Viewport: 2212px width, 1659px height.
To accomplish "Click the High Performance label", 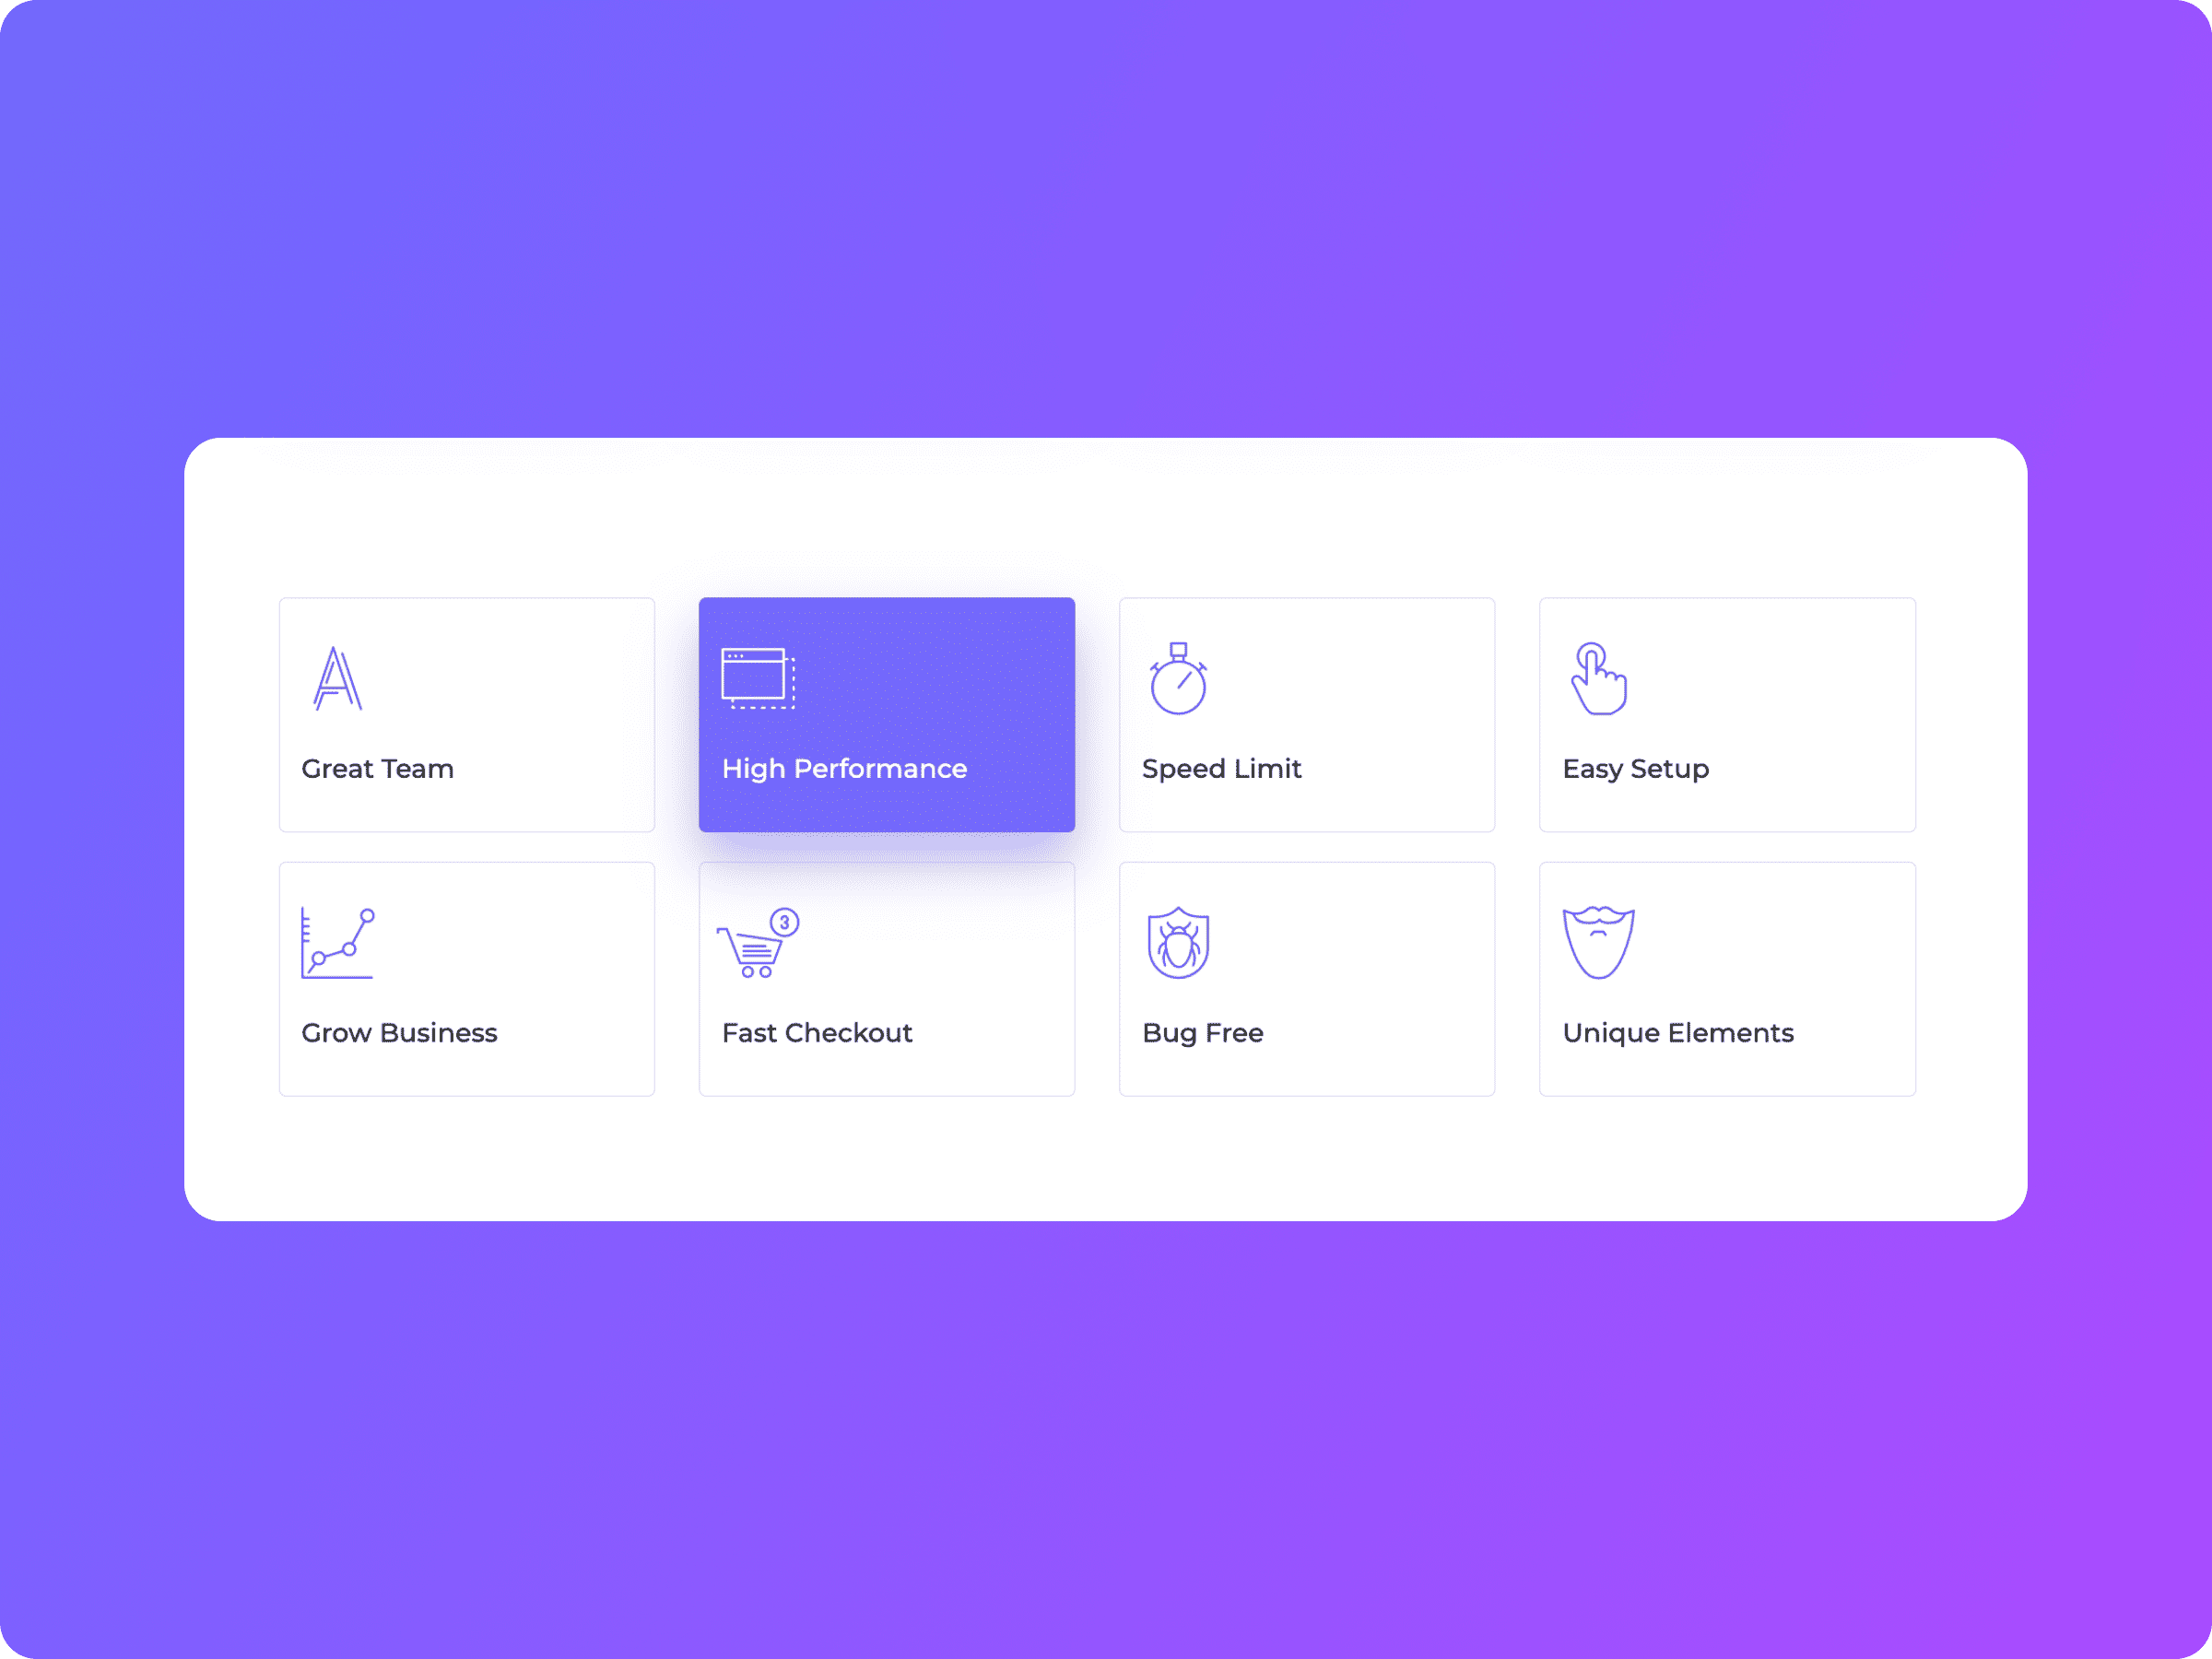I will [x=845, y=769].
